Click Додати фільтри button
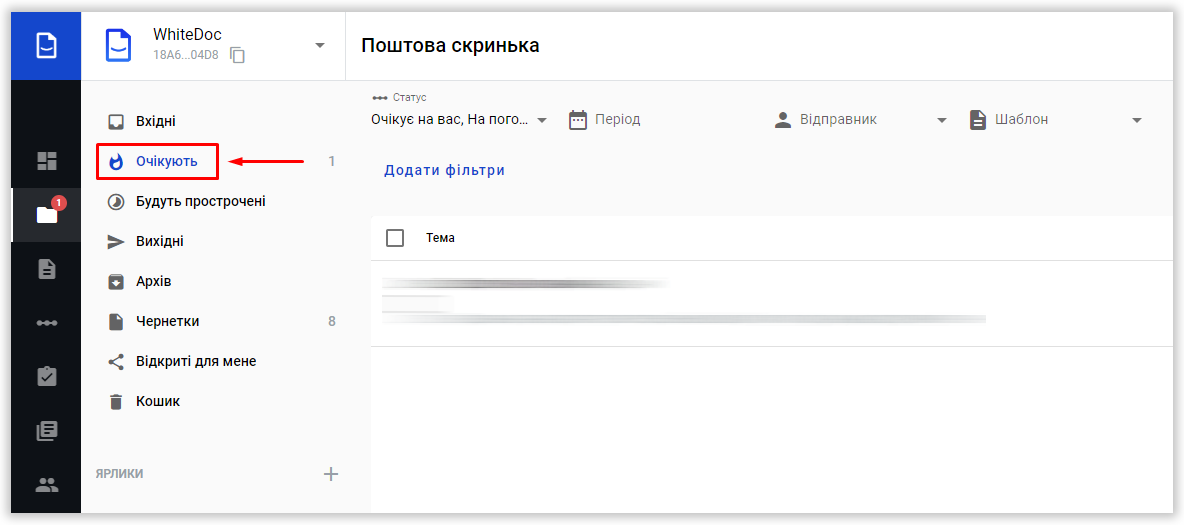 click(444, 171)
